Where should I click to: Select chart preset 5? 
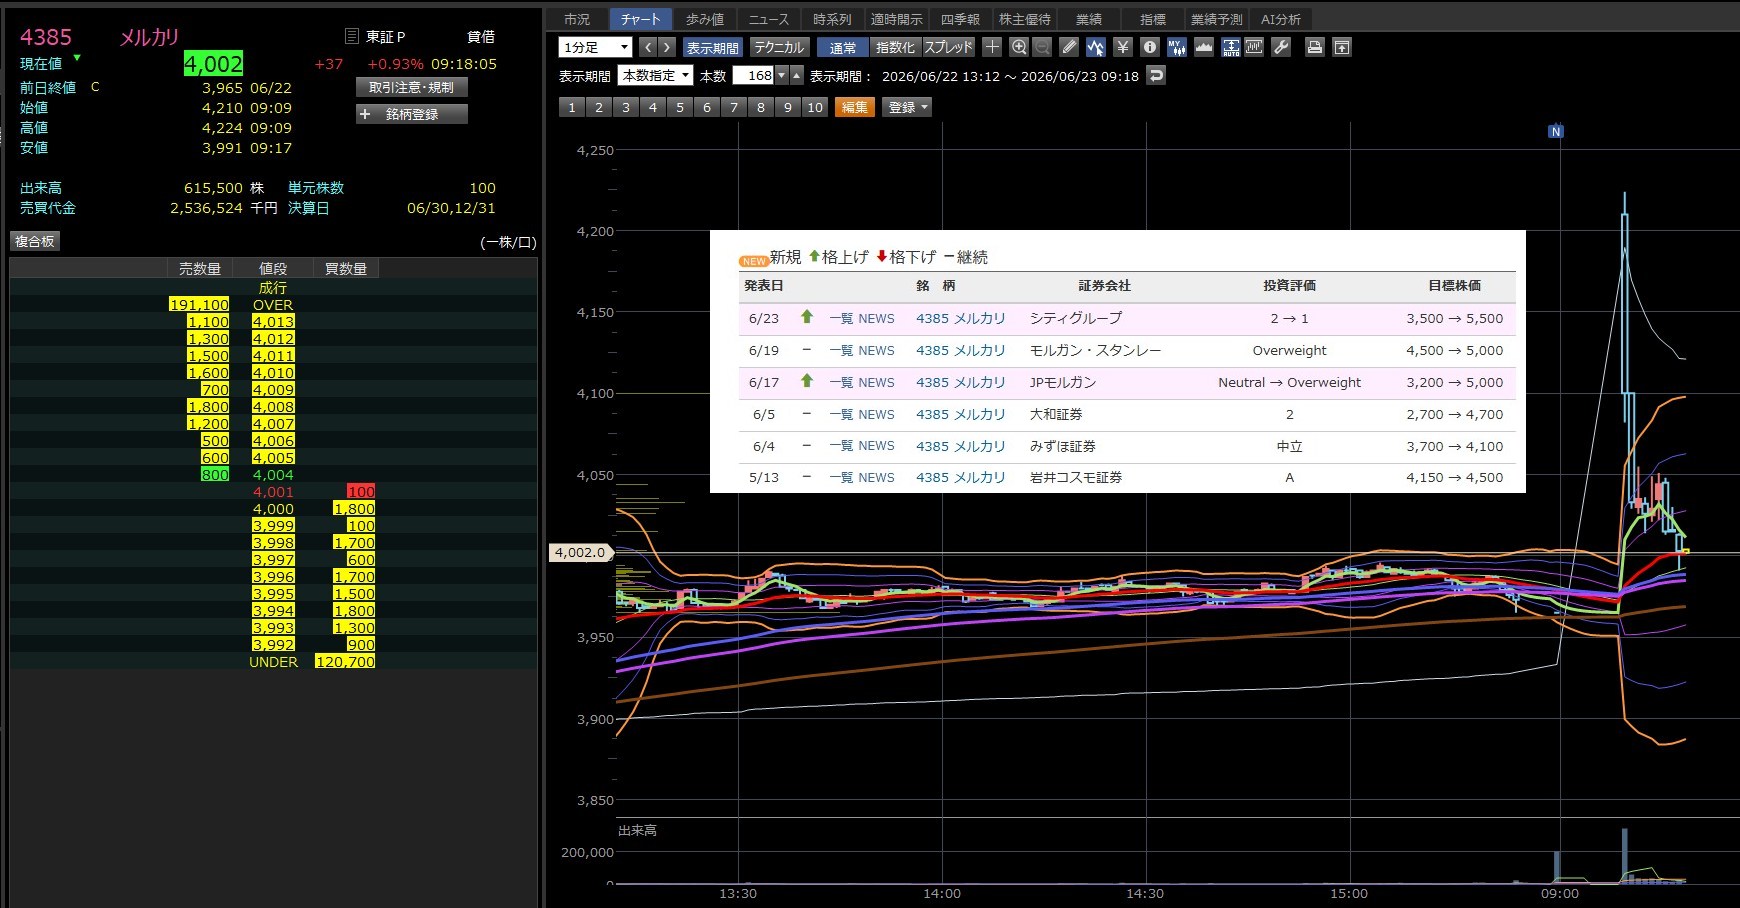click(x=680, y=107)
